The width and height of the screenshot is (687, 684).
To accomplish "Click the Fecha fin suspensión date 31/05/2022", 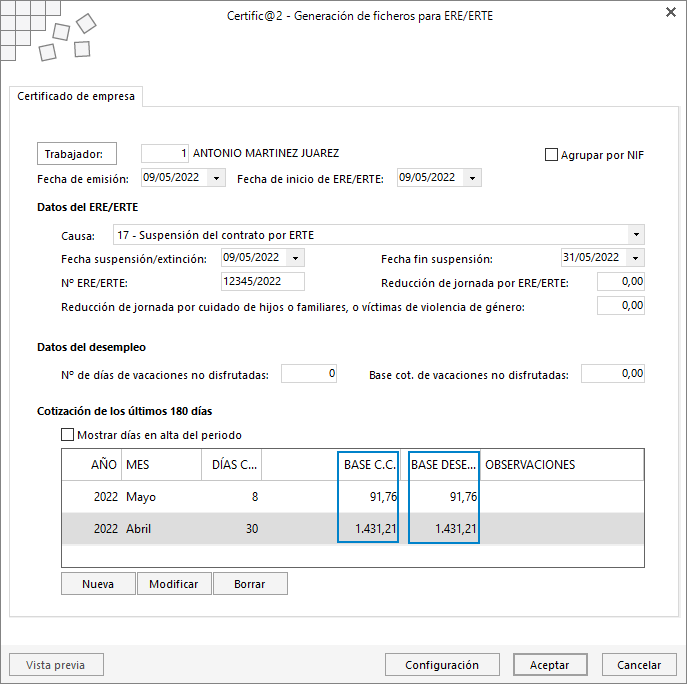I will pyautogui.click(x=591, y=257).
